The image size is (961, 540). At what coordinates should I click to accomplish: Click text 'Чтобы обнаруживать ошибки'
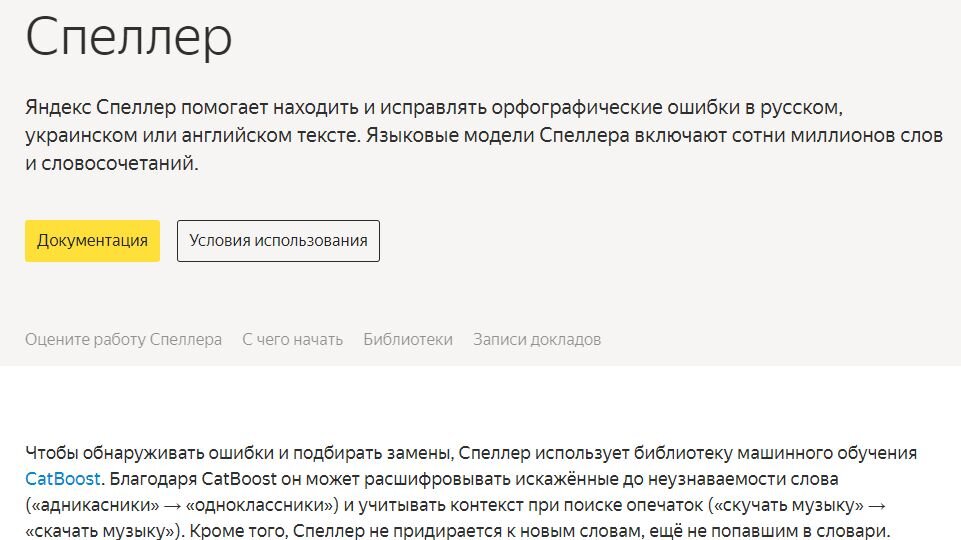pyautogui.click(x=150, y=454)
